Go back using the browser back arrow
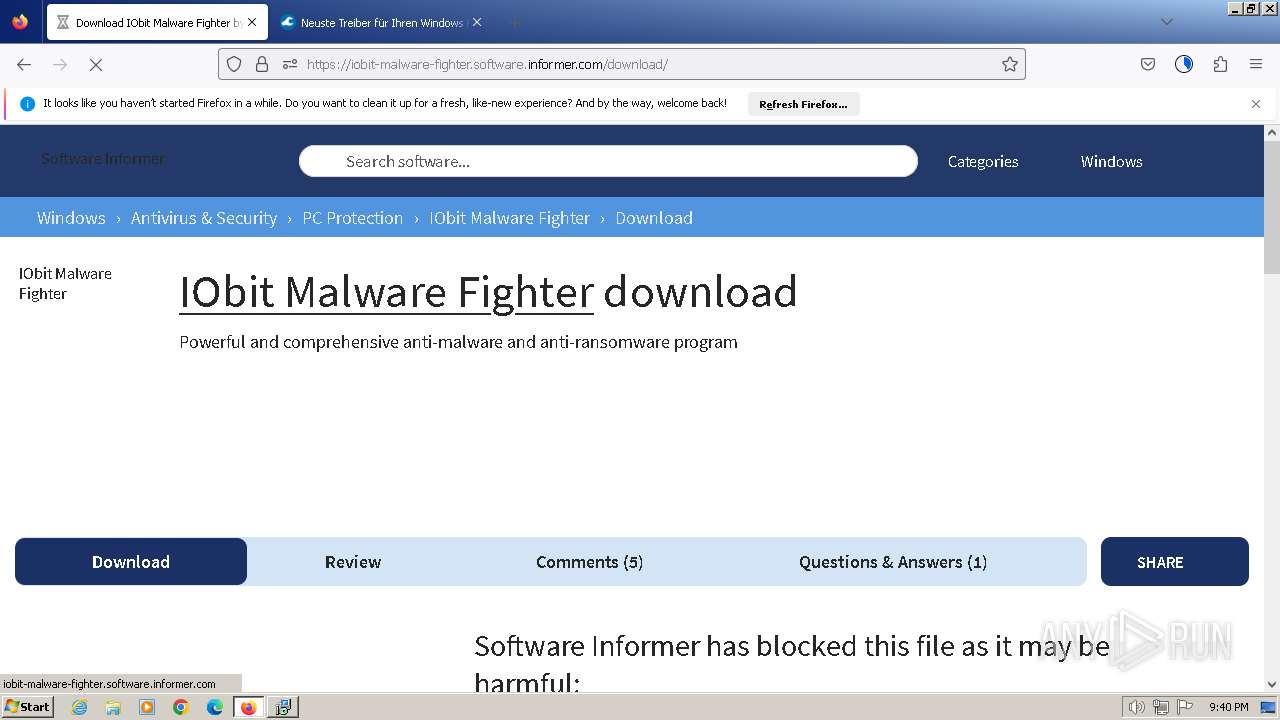The image size is (1280, 720). [24, 64]
